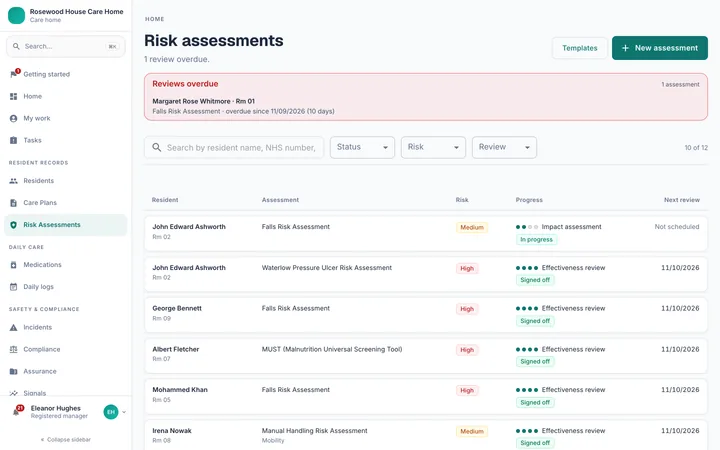Click the Risk column header
720x450 pixels.
(x=462, y=200)
